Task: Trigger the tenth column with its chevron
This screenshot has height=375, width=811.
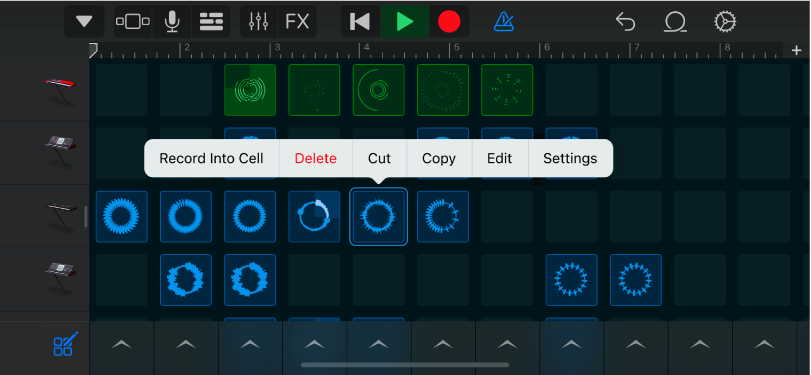Action: pos(700,344)
